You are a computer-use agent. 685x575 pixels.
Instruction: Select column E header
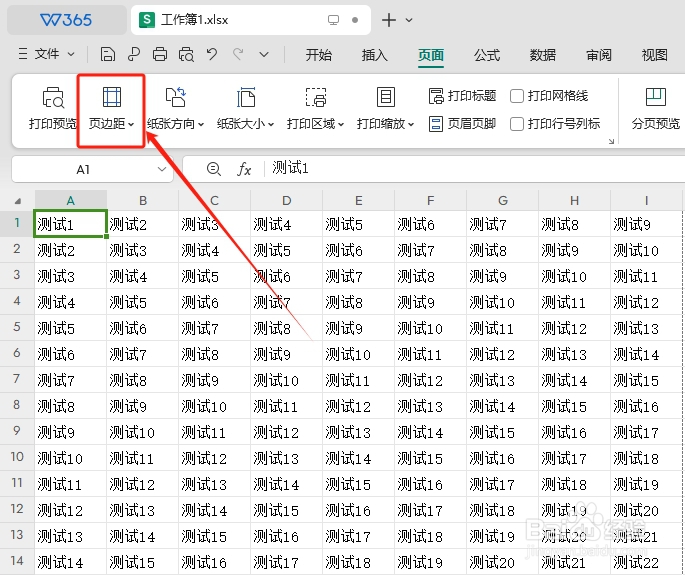point(359,201)
